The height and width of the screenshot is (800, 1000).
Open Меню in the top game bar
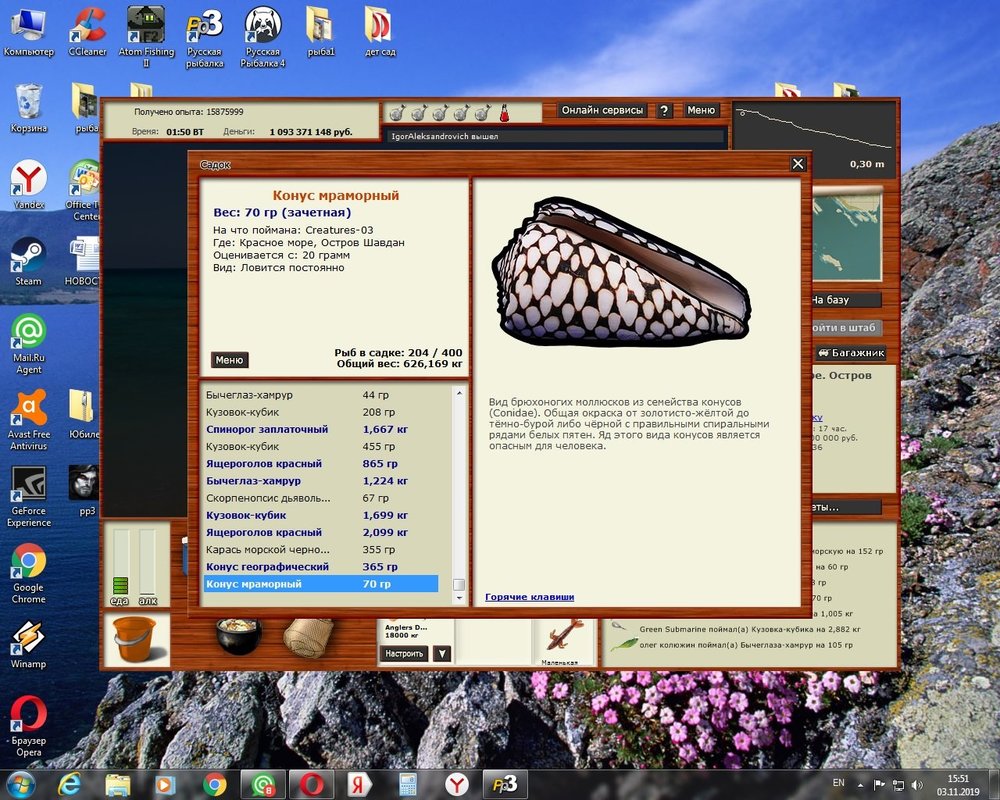(x=701, y=111)
